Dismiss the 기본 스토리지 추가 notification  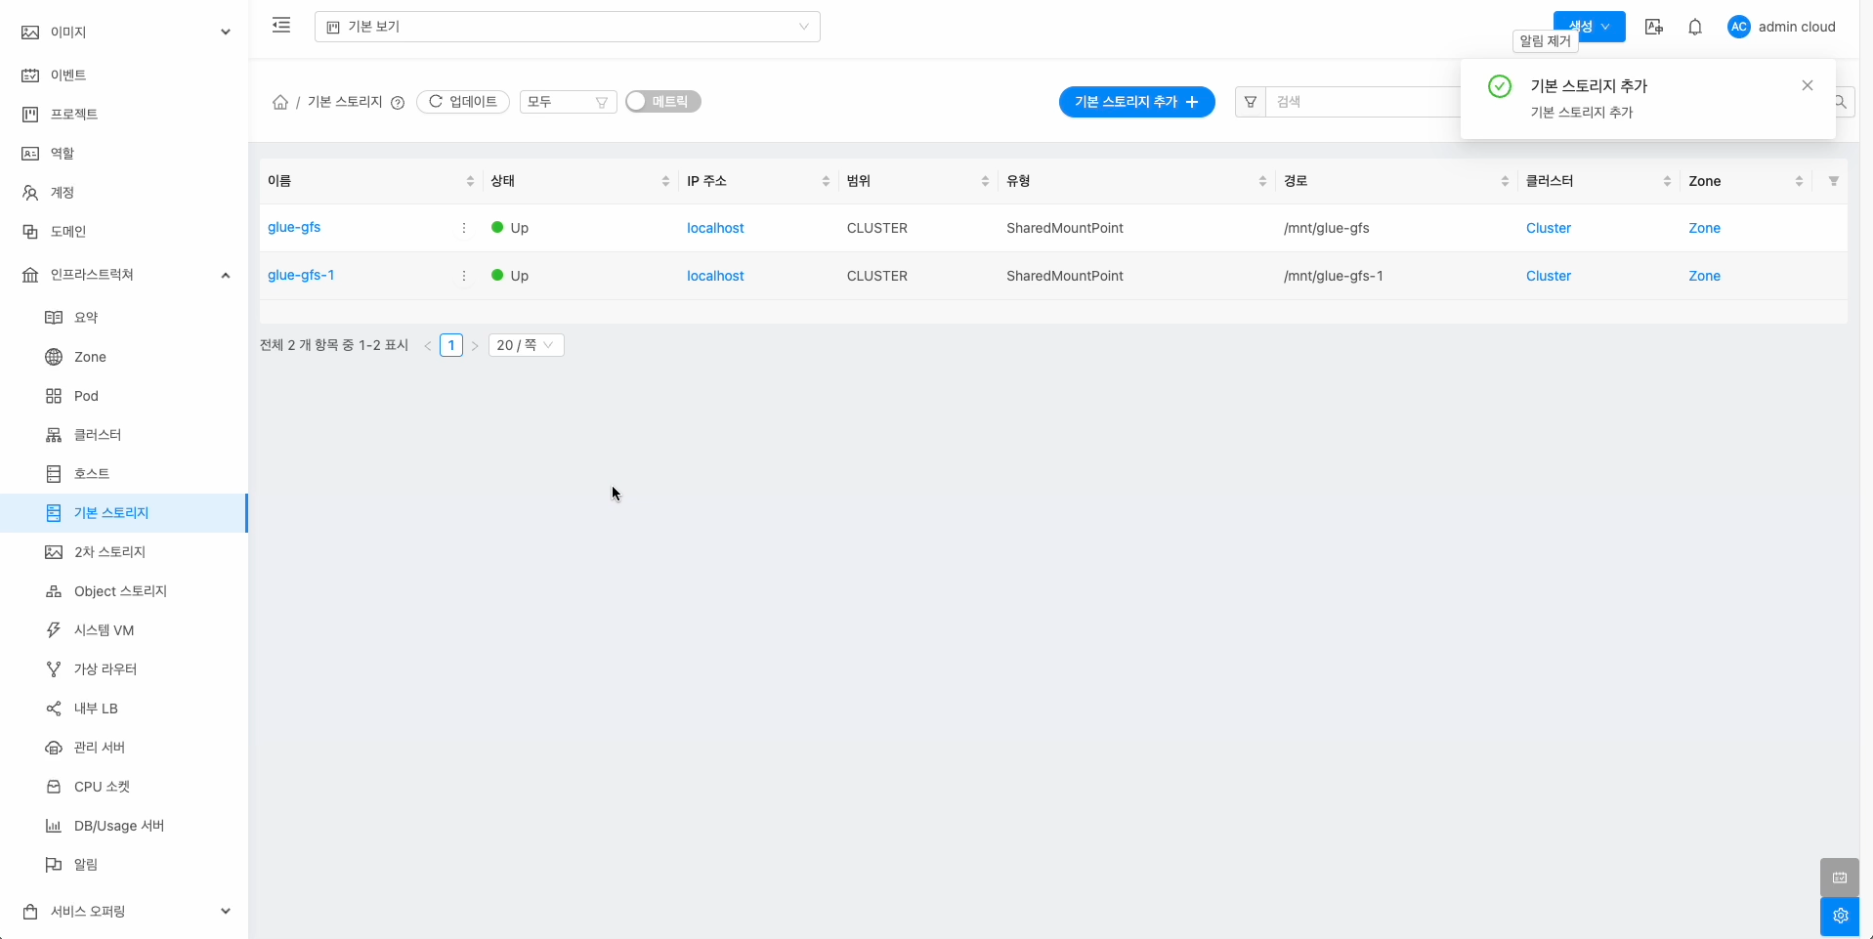1807,86
